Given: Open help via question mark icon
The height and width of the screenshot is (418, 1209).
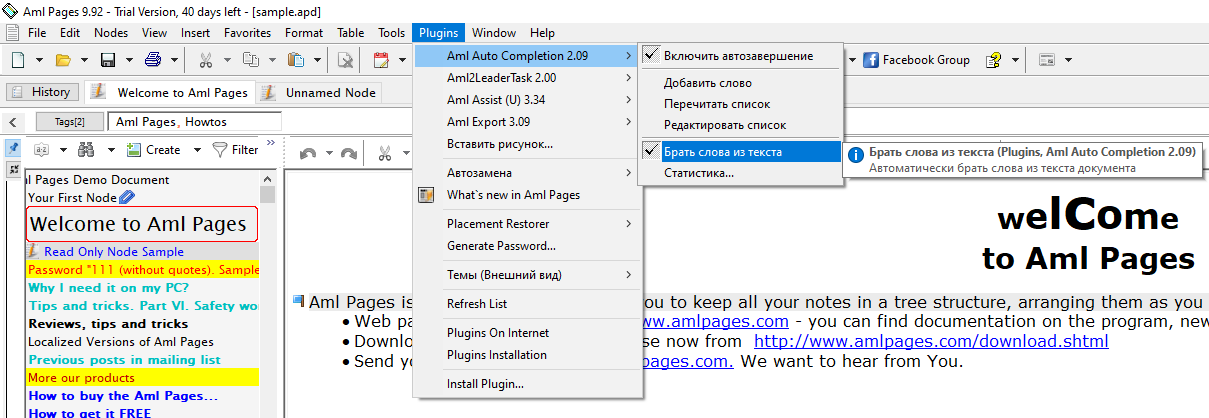Looking at the screenshot, I should point(994,60).
